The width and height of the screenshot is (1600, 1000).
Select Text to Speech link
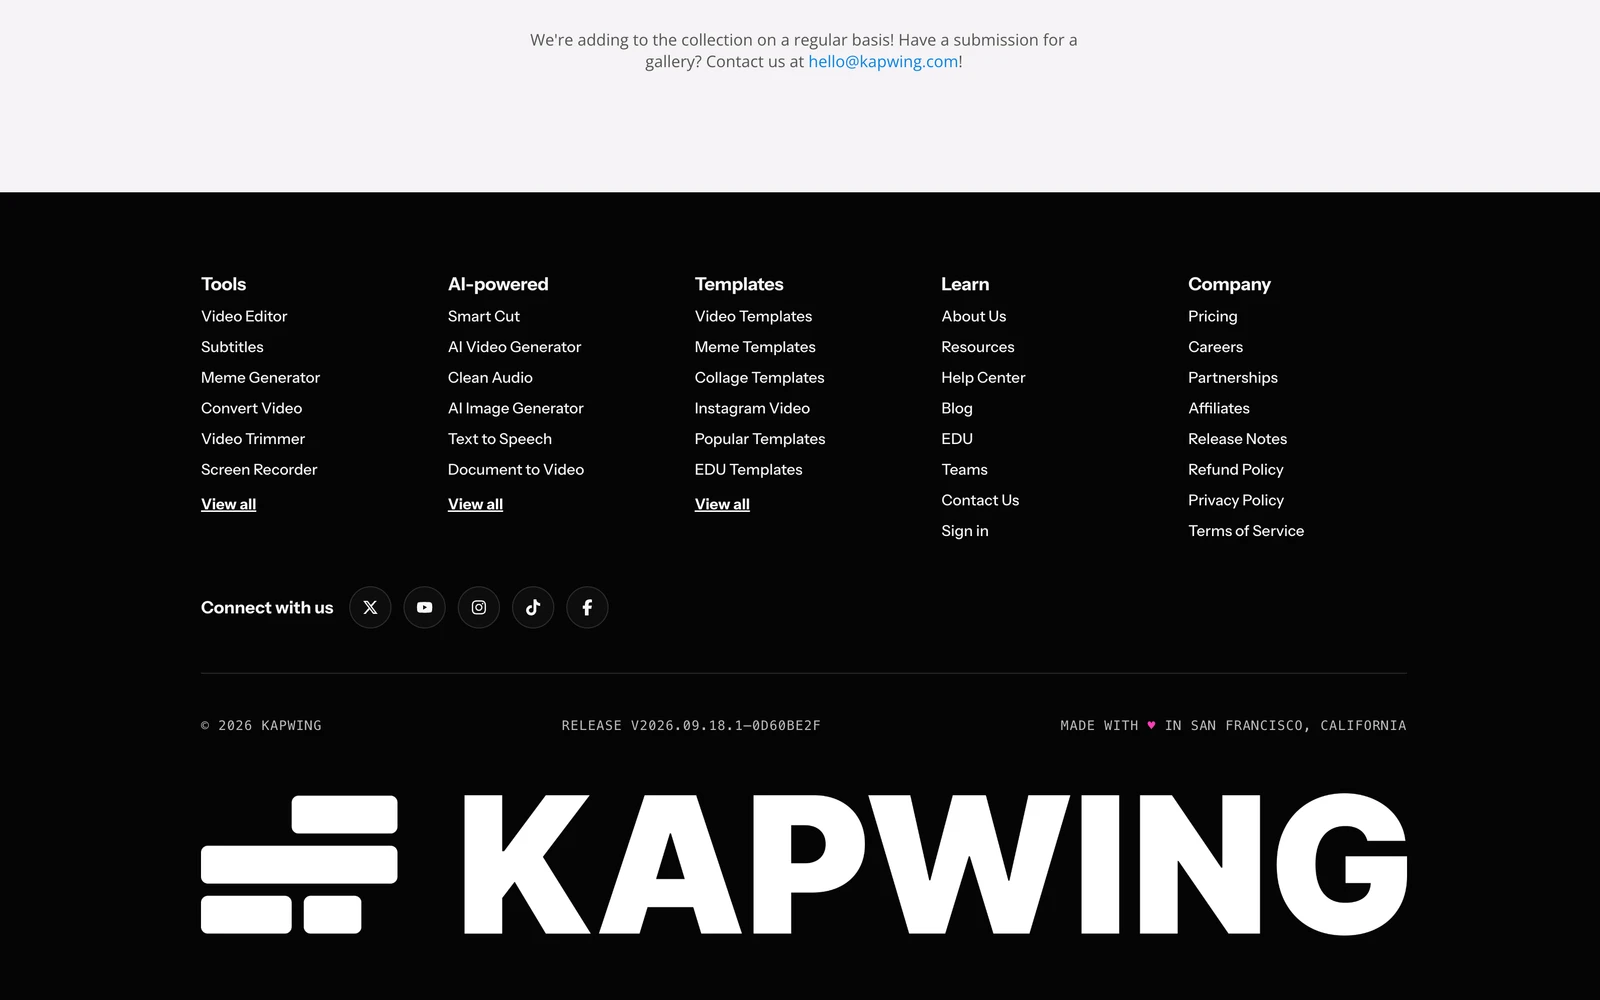pos(500,439)
